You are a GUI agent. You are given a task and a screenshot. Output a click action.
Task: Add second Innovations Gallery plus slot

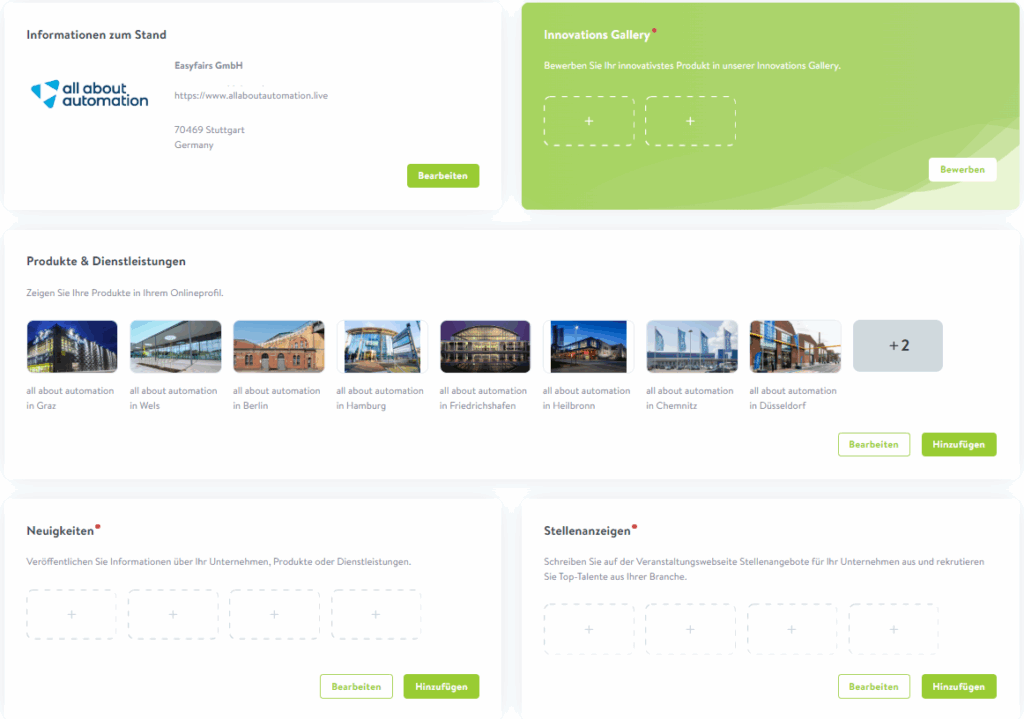coord(690,121)
